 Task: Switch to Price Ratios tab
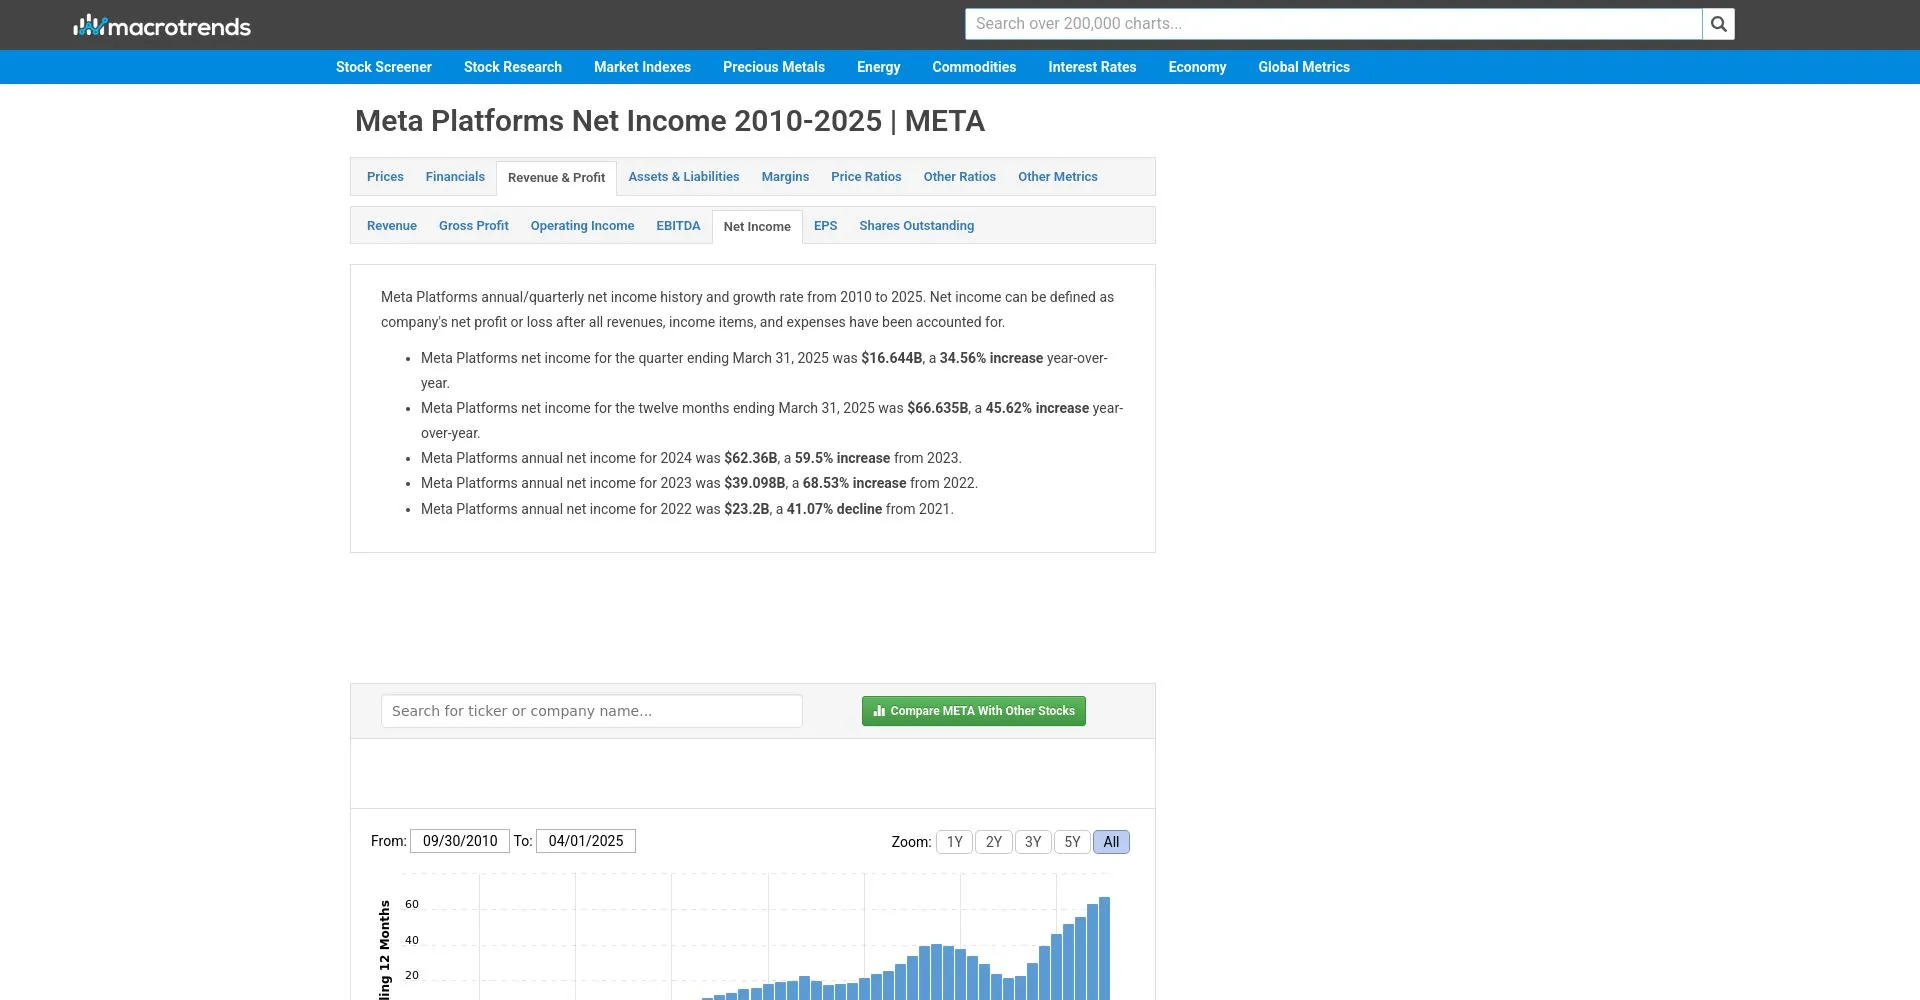coord(866,177)
